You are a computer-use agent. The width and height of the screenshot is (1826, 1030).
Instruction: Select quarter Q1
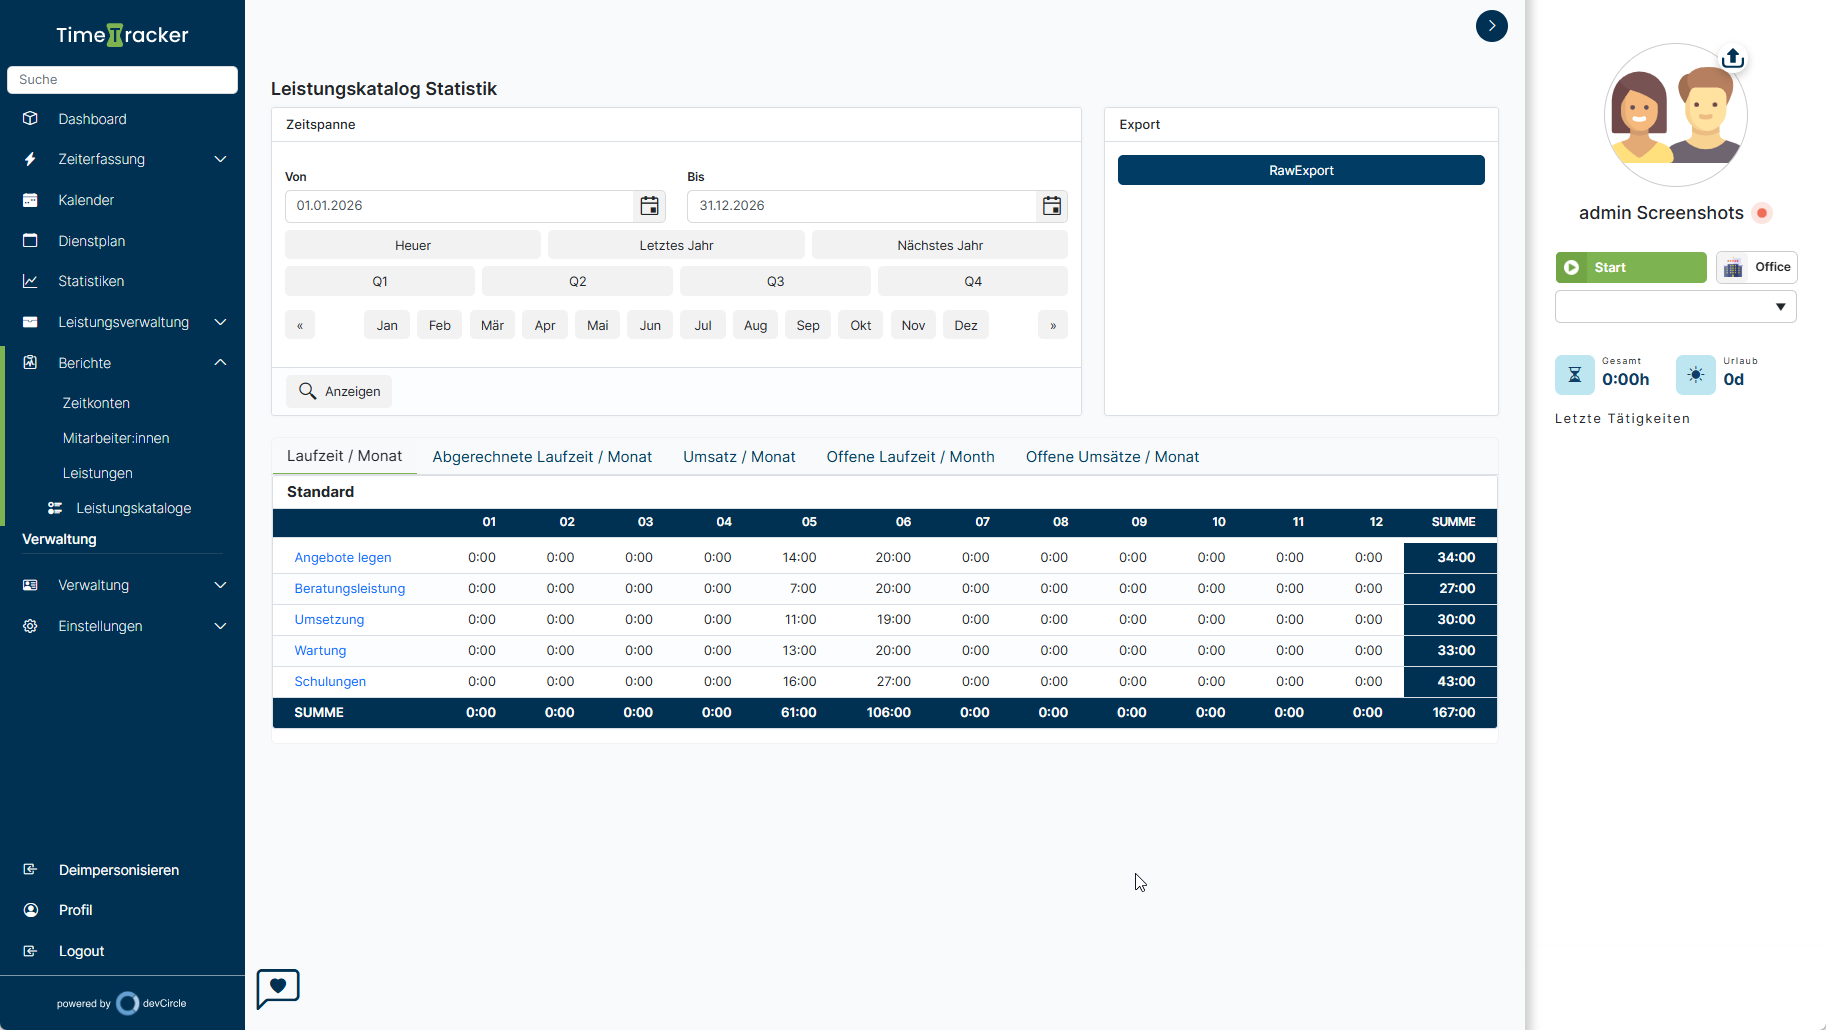coord(380,281)
